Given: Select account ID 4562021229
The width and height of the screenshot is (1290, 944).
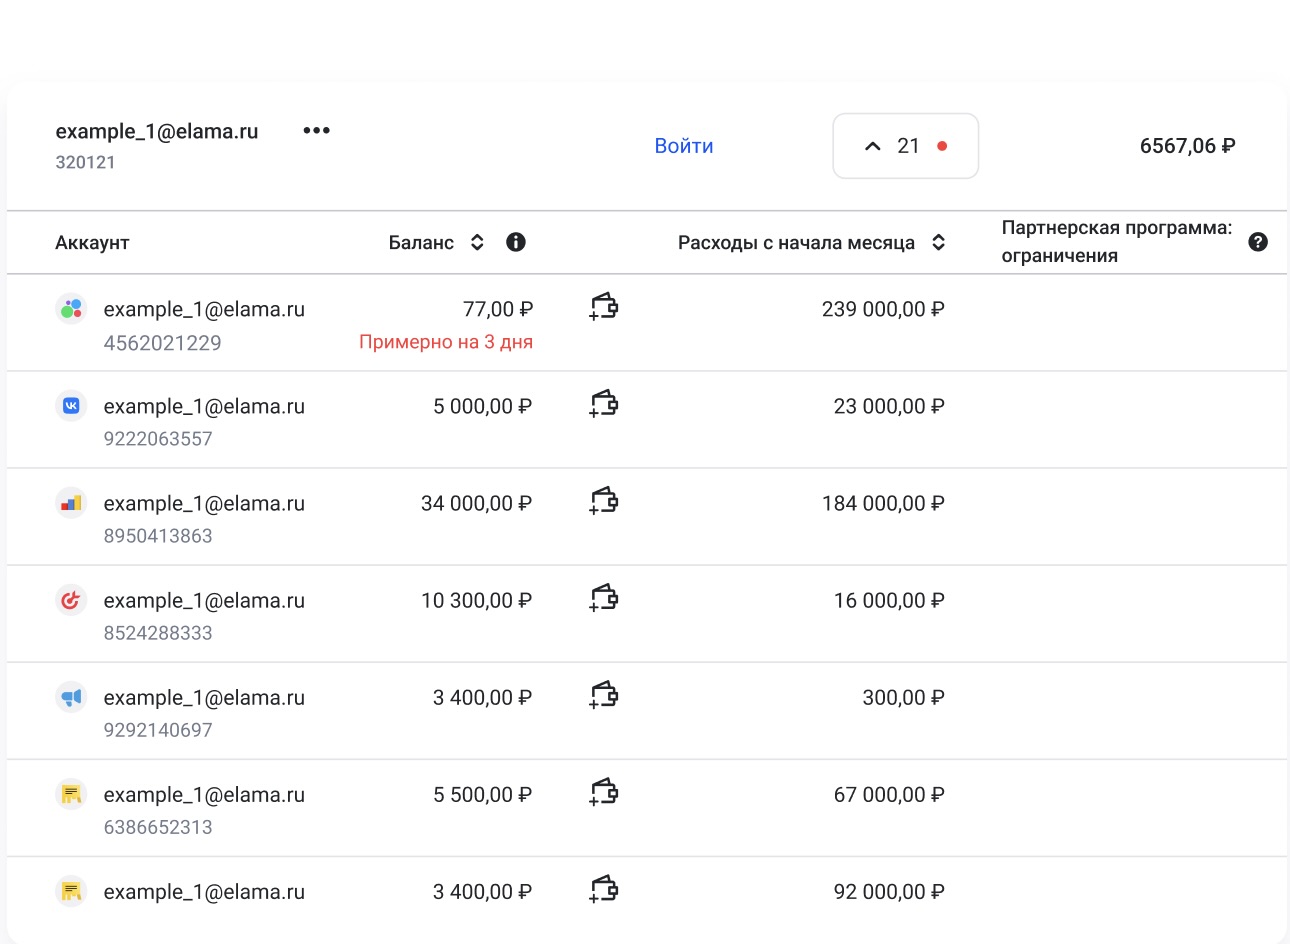Looking at the screenshot, I should point(162,343).
